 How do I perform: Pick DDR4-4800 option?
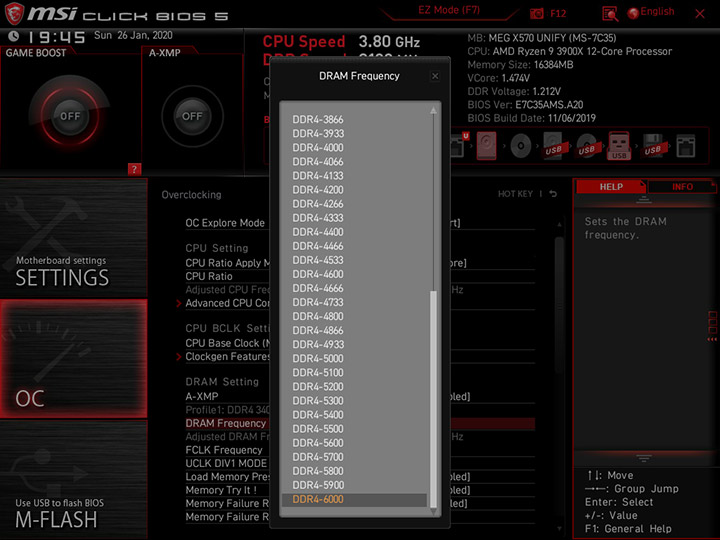318,317
